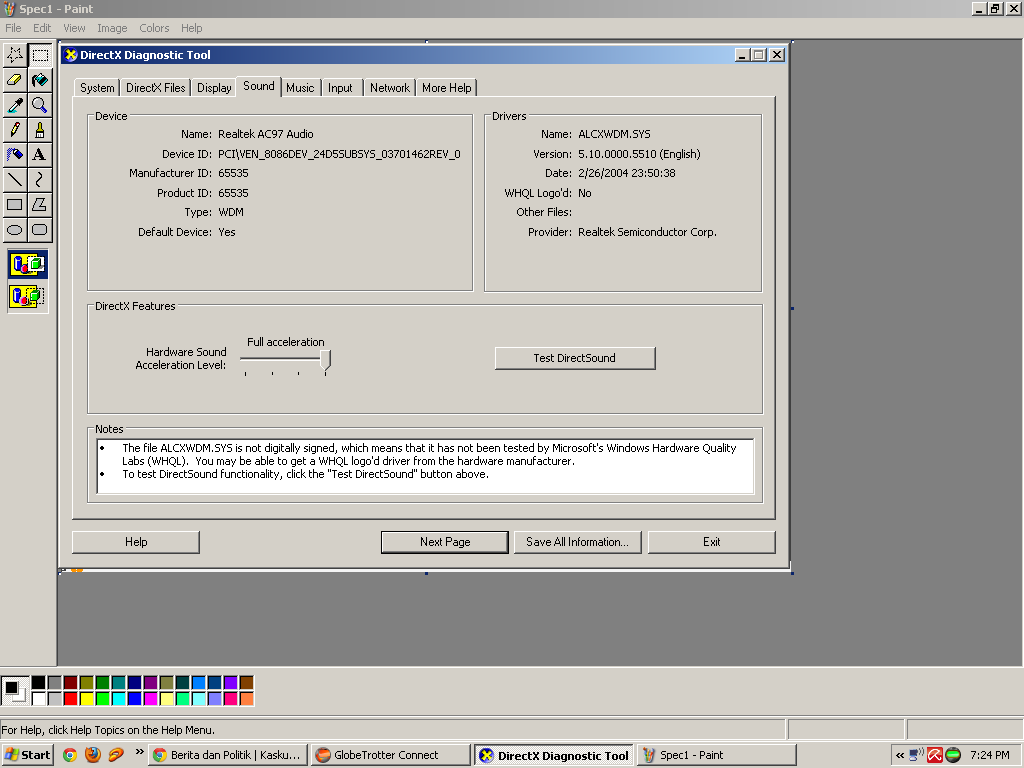Click the taskbar clock showing 7:24 PM
Screen dimensions: 1024x768
989,755
